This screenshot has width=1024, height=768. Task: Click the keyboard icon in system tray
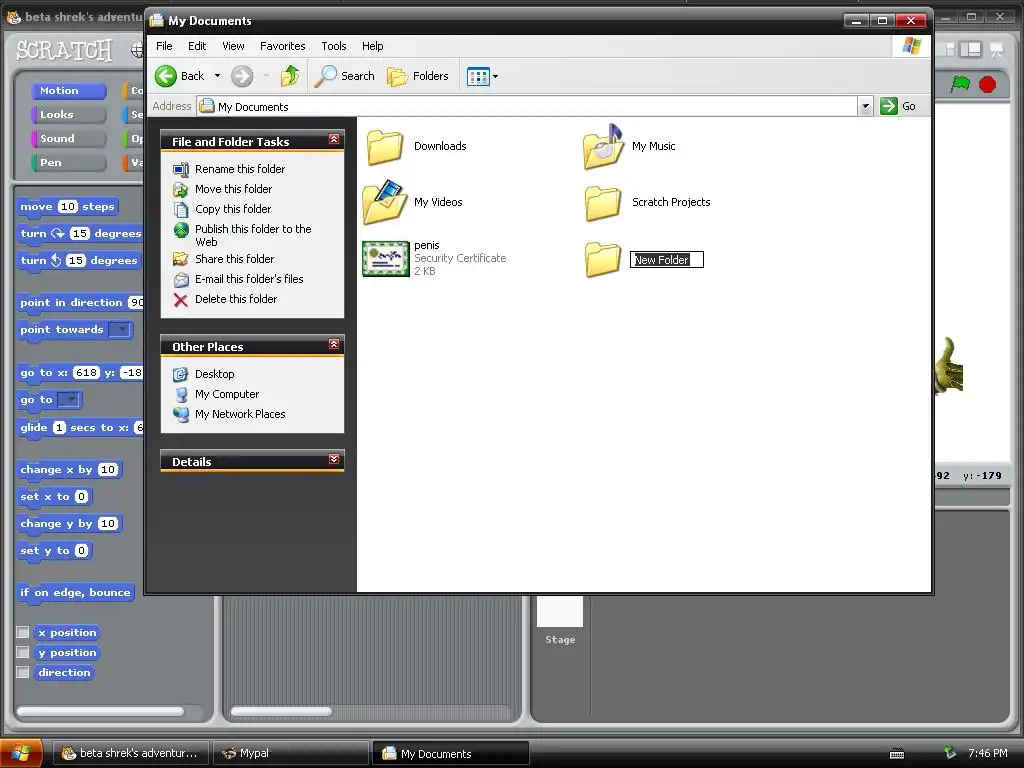pos(897,754)
